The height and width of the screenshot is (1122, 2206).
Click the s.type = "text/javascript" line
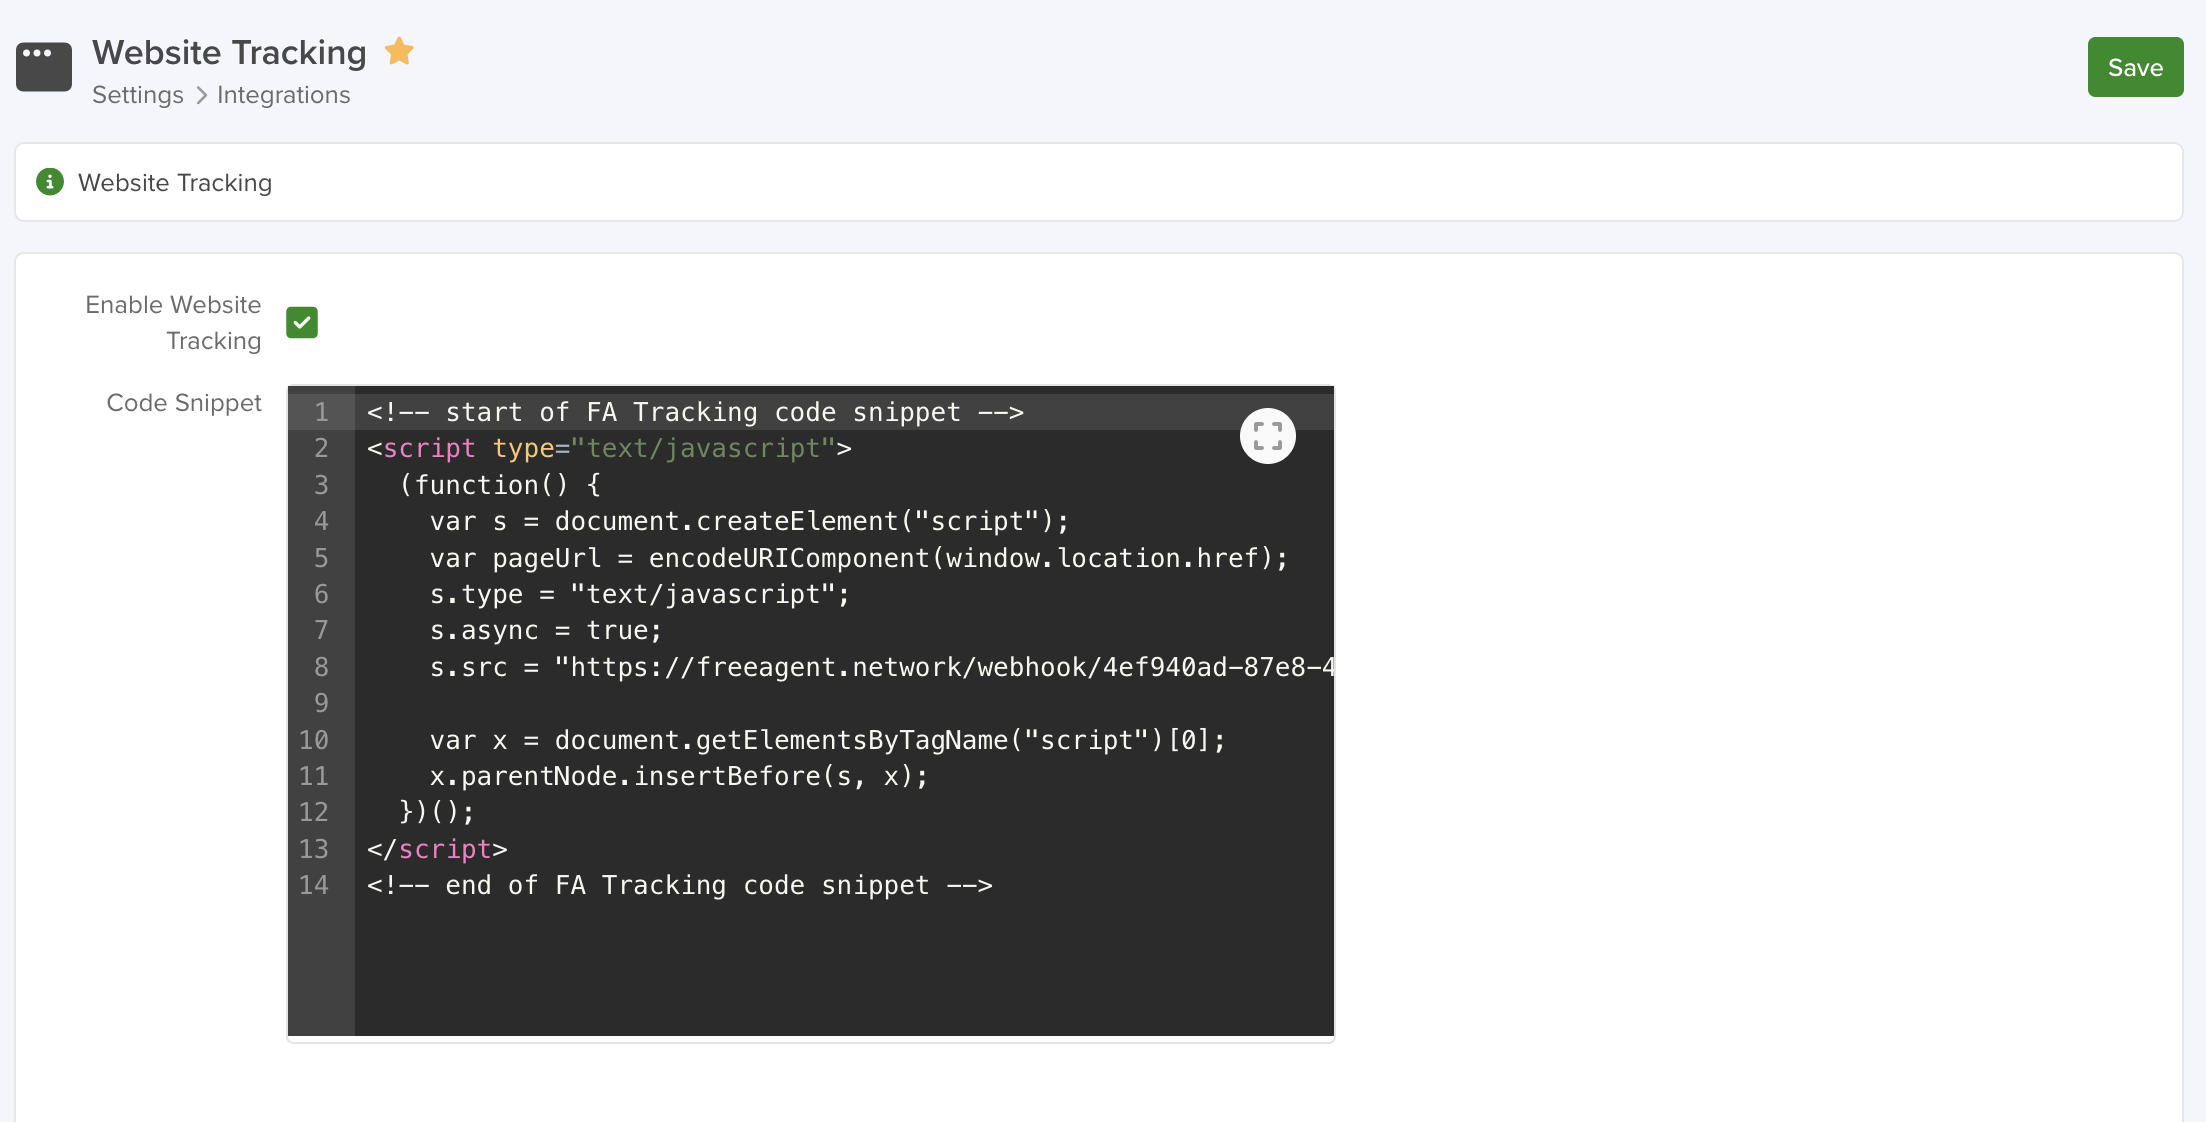640,594
